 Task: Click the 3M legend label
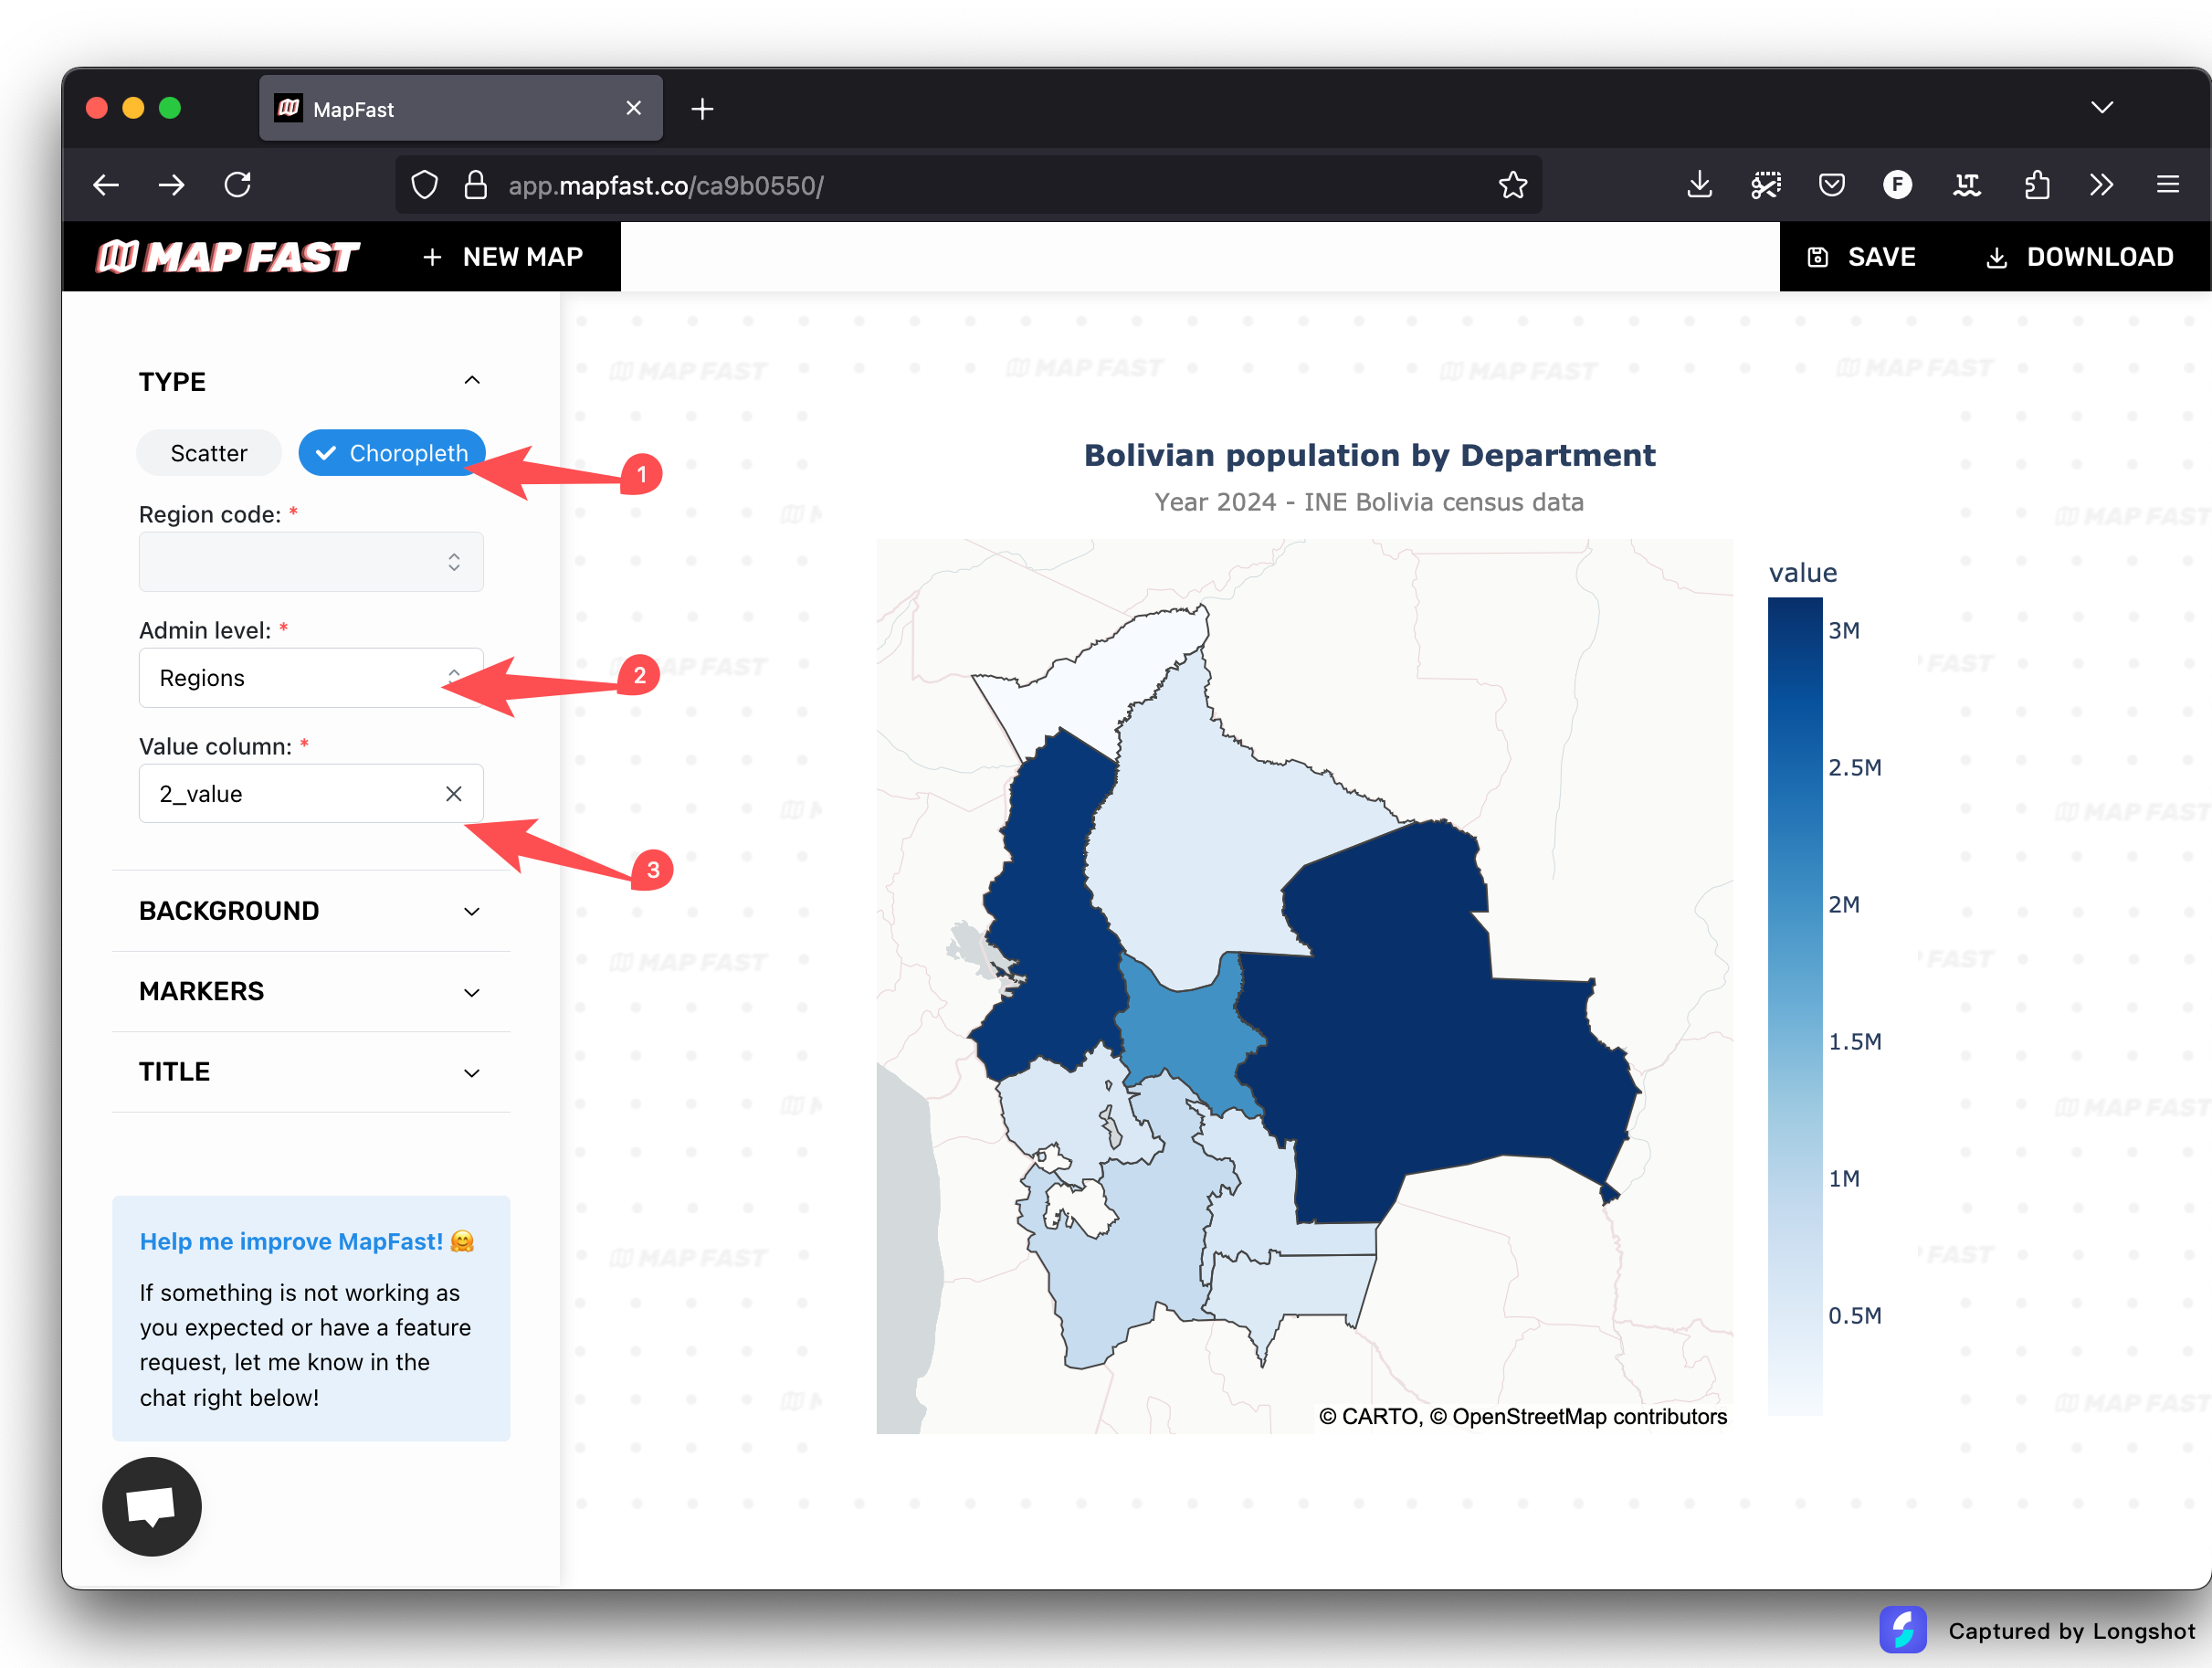tap(1845, 631)
